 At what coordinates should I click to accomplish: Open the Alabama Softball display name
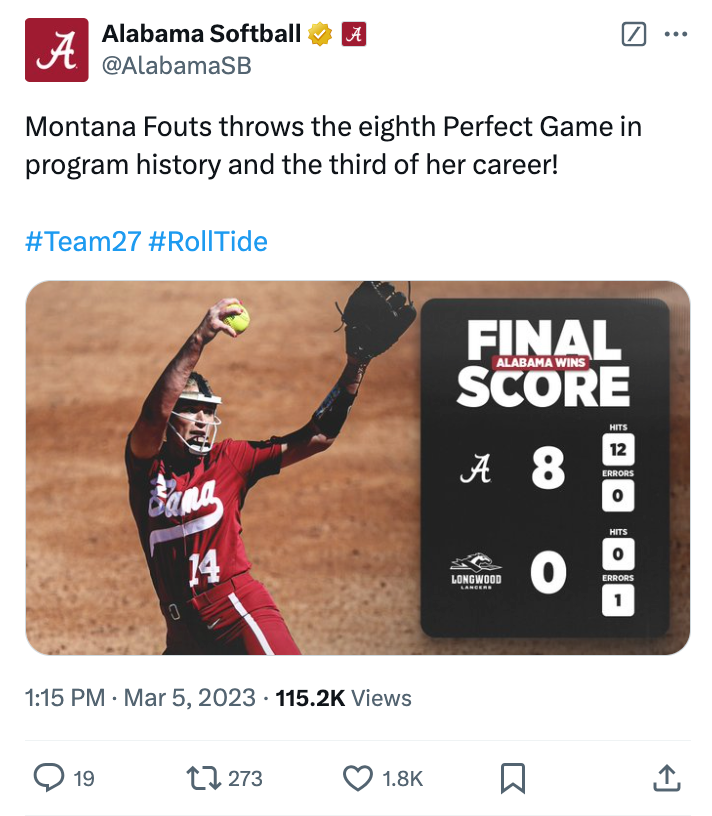[201, 34]
